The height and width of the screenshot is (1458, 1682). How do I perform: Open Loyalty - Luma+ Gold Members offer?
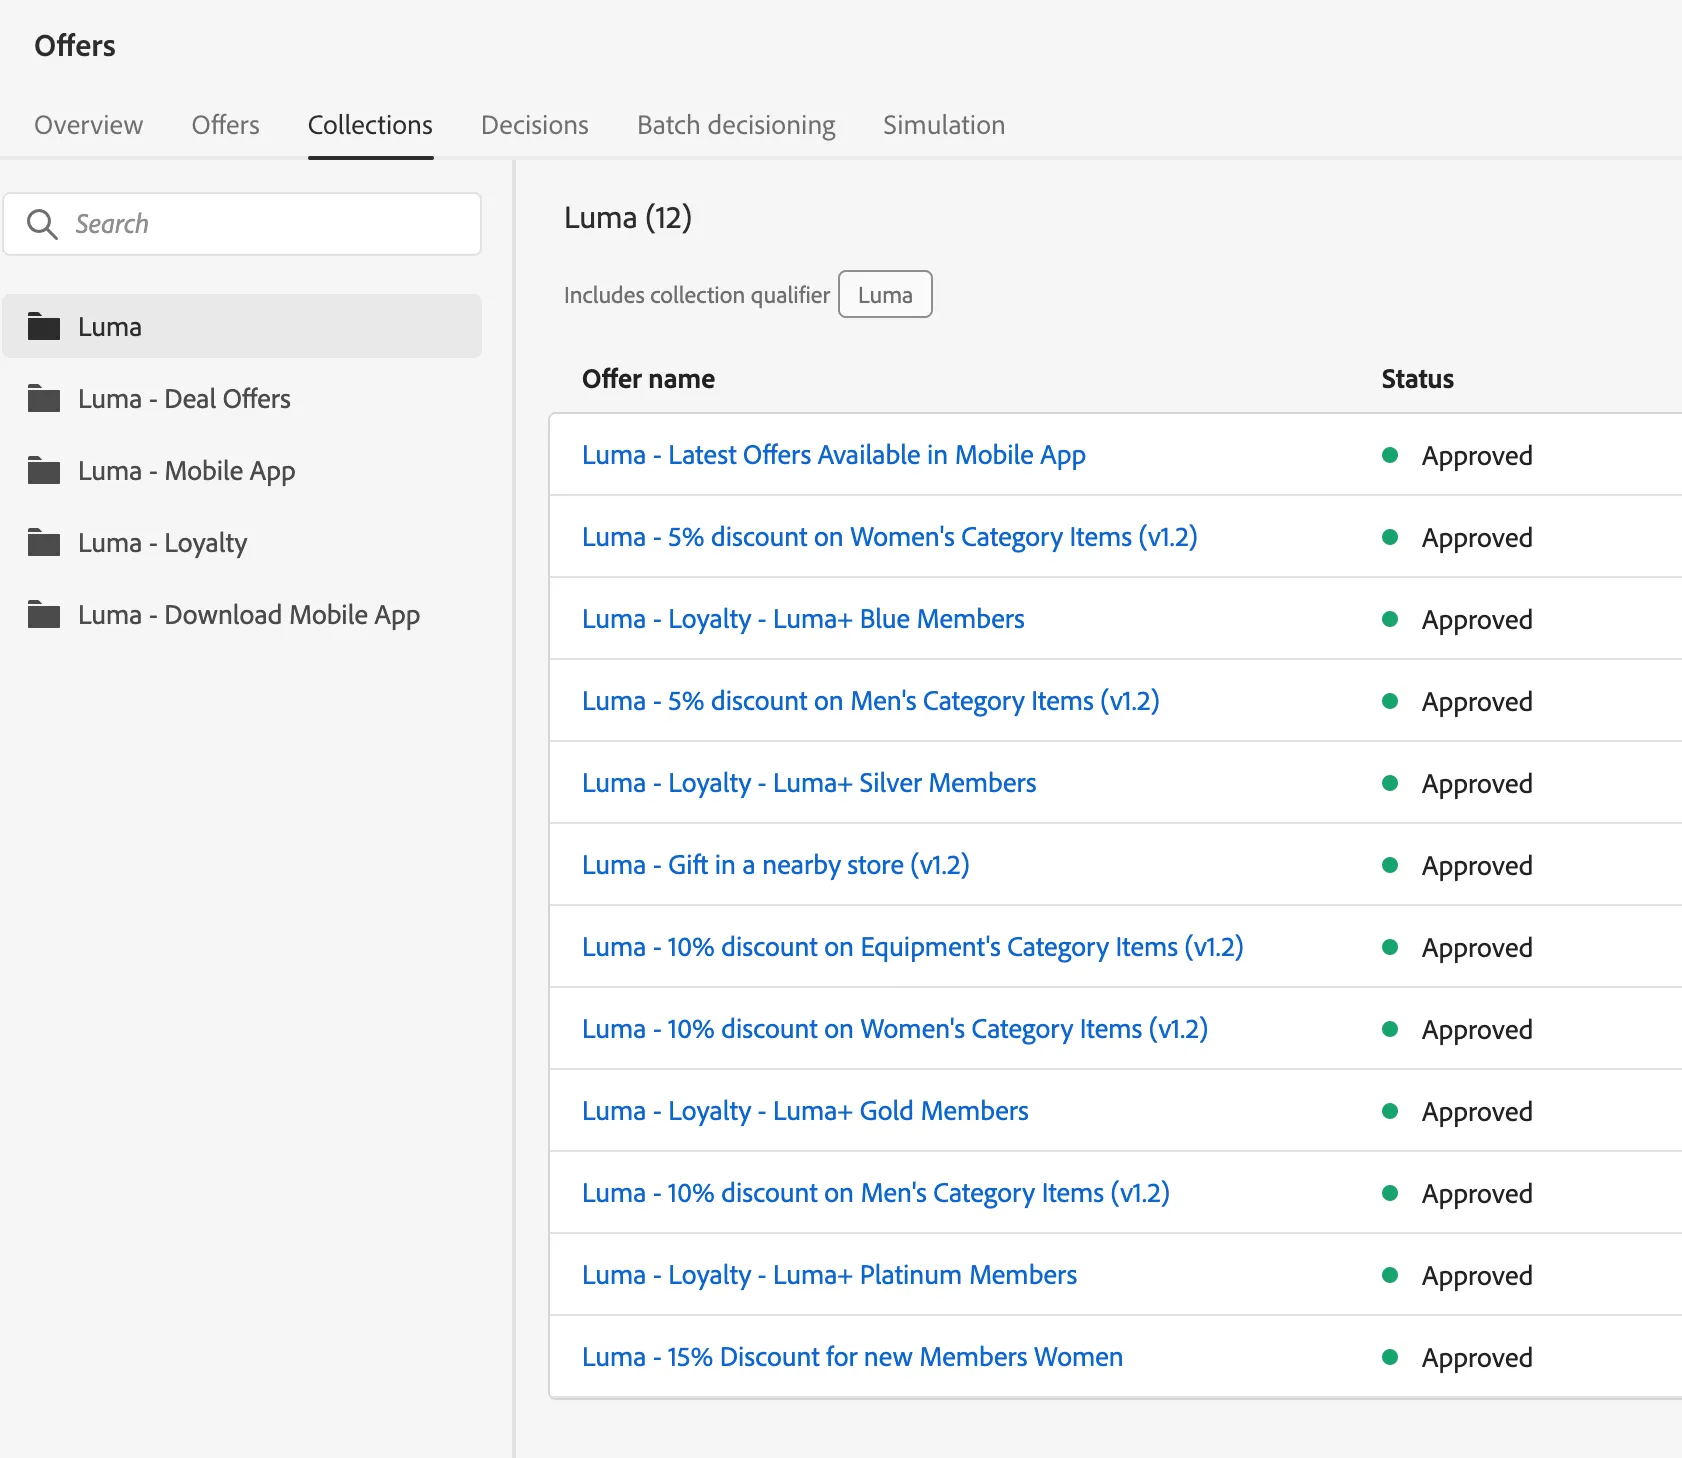(x=805, y=1111)
